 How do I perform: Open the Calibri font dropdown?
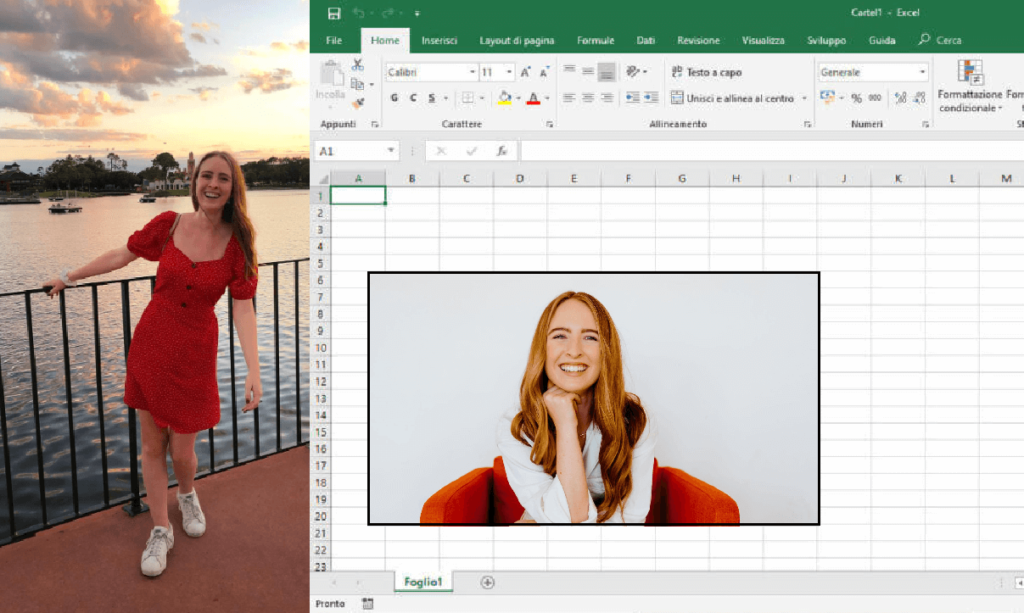click(x=475, y=71)
